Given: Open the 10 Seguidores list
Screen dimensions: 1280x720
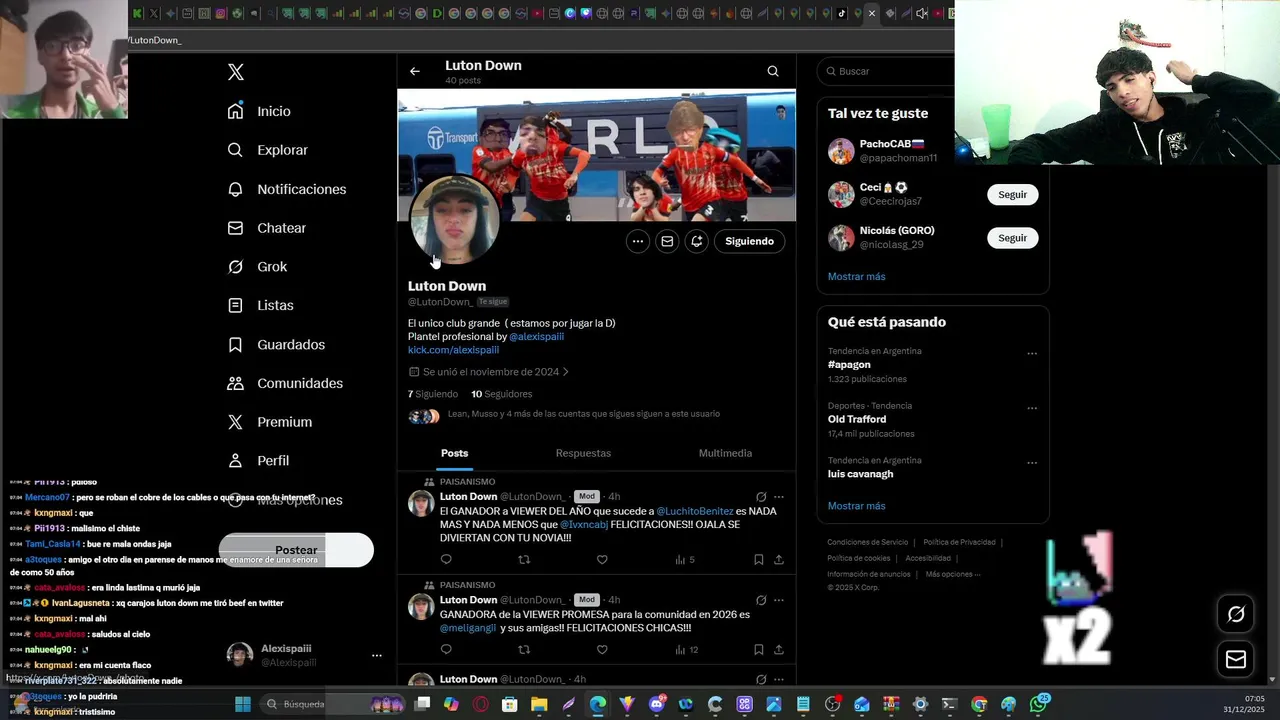Looking at the screenshot, I should 502,394.
